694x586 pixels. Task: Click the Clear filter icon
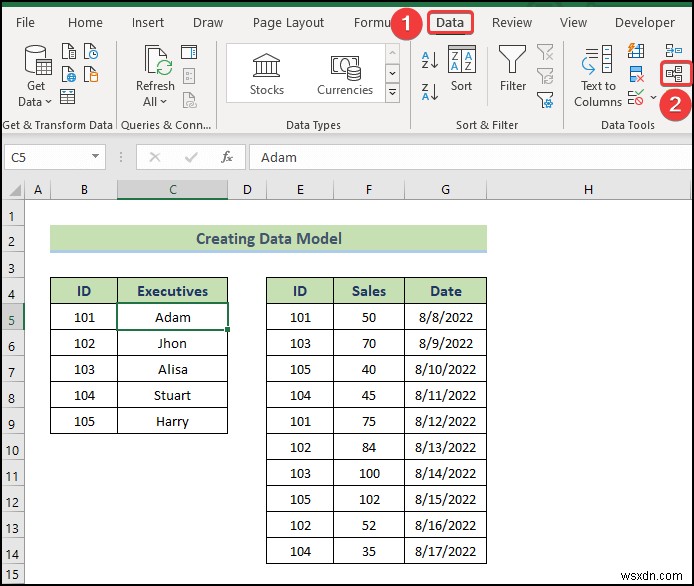point(545,52)
